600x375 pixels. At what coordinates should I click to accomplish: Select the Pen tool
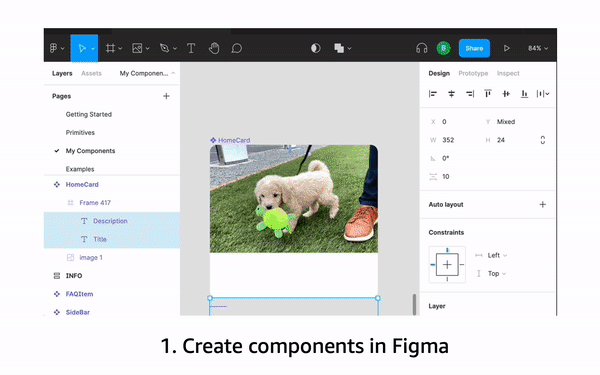pyautogui.click(x=165, y=48)
